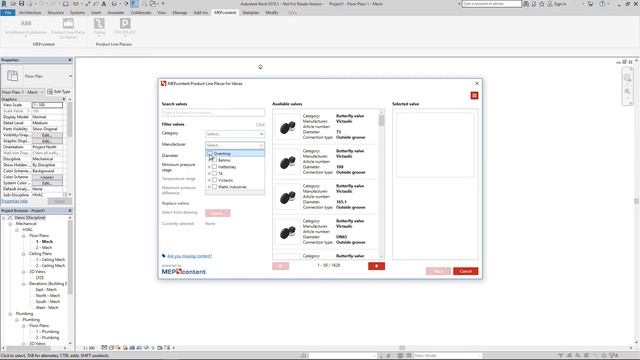The image size is (640, 360).
Task: Click the Color Scheme none button
Action: (x=47, y=177)
